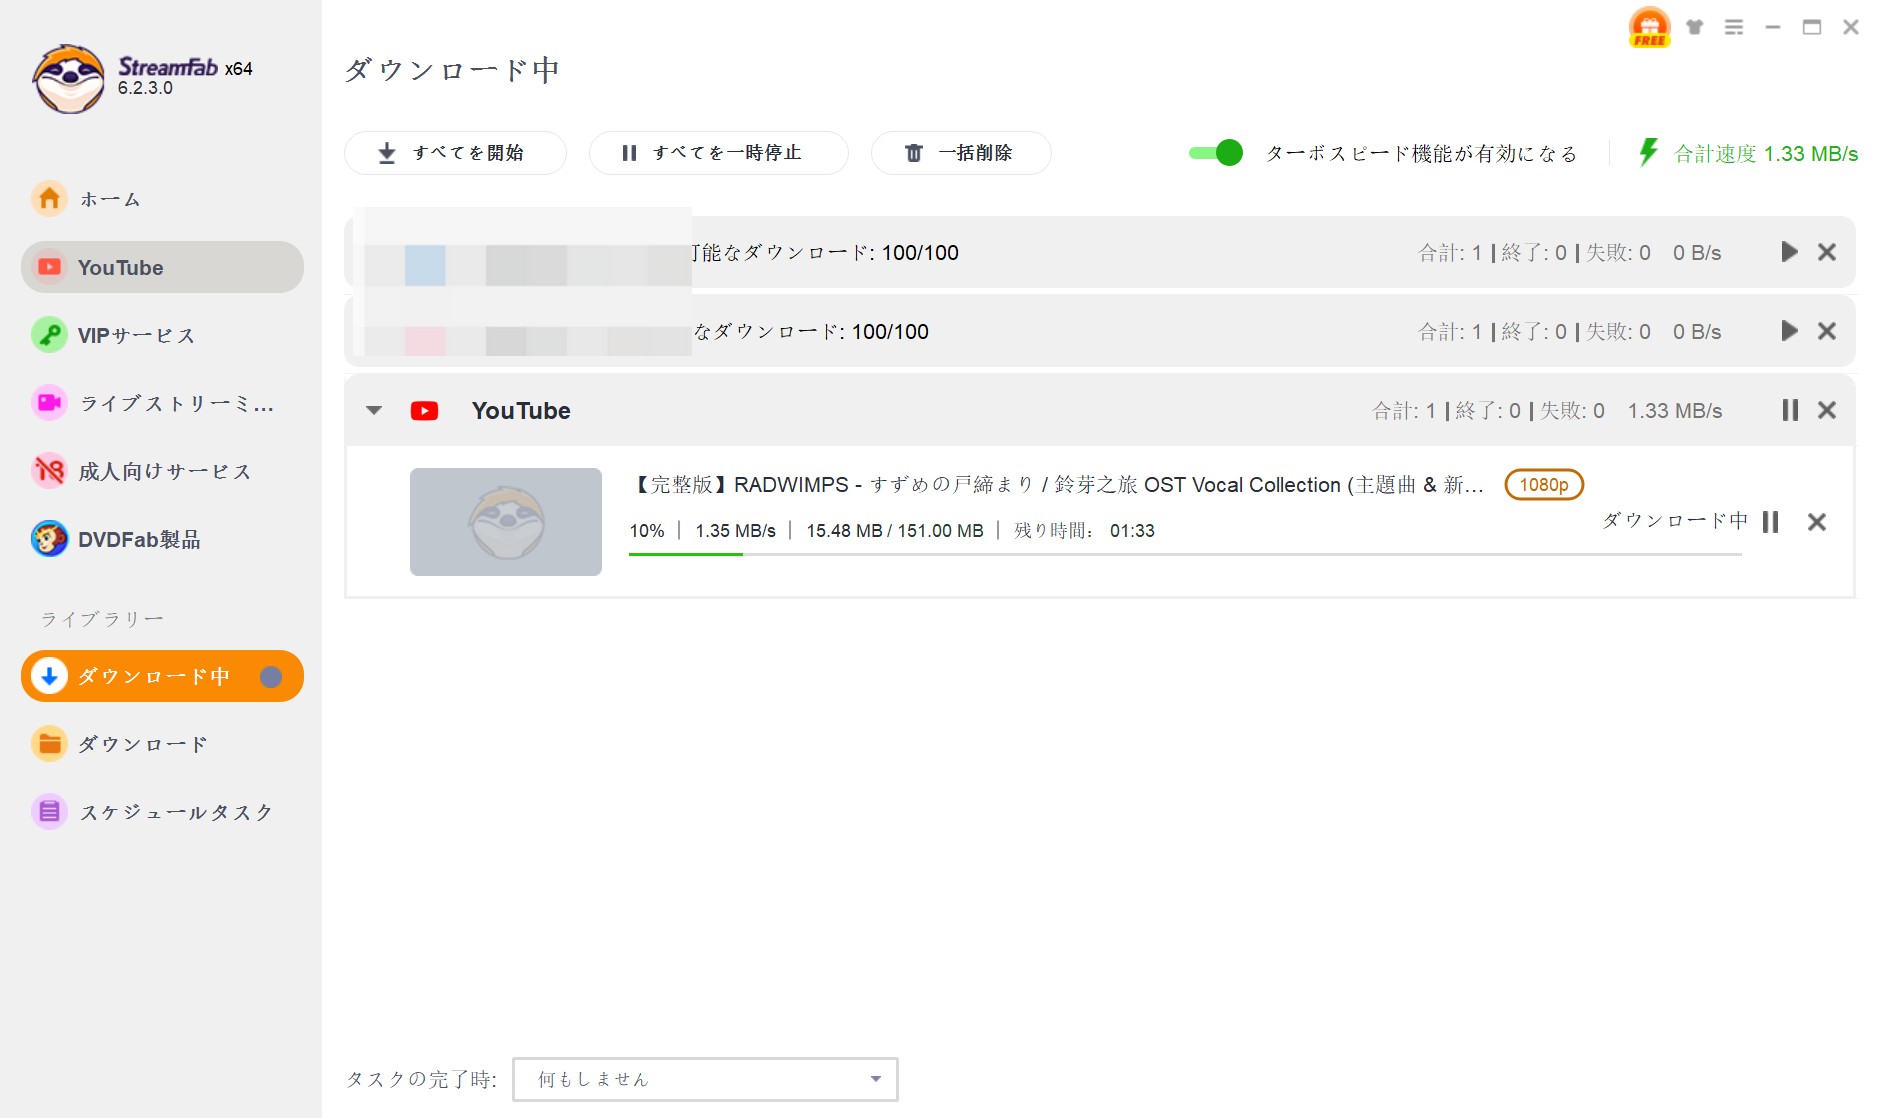The image size is (1880, 1118).
Task: Open DVDFab製品 section
Action: [x=162, y=539]
